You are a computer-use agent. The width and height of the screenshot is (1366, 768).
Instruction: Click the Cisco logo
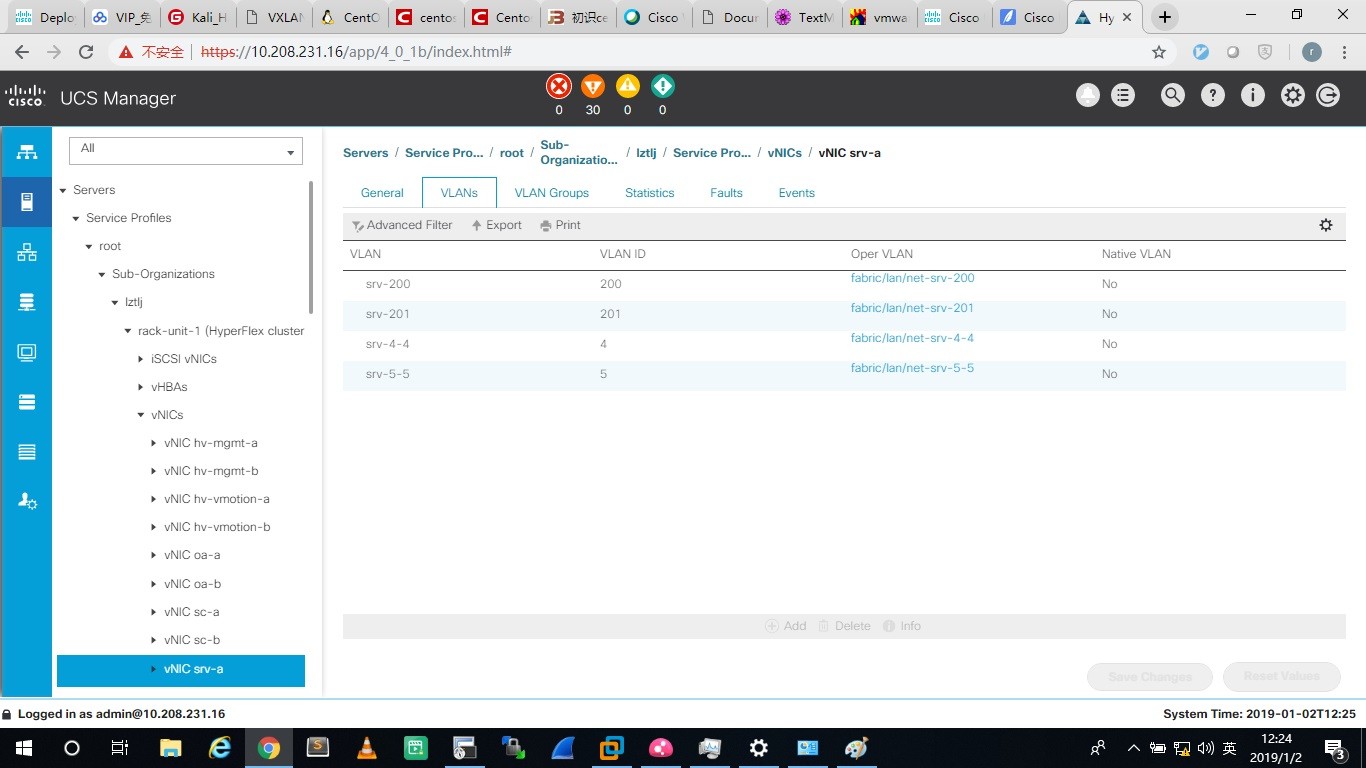pos(25,97)
